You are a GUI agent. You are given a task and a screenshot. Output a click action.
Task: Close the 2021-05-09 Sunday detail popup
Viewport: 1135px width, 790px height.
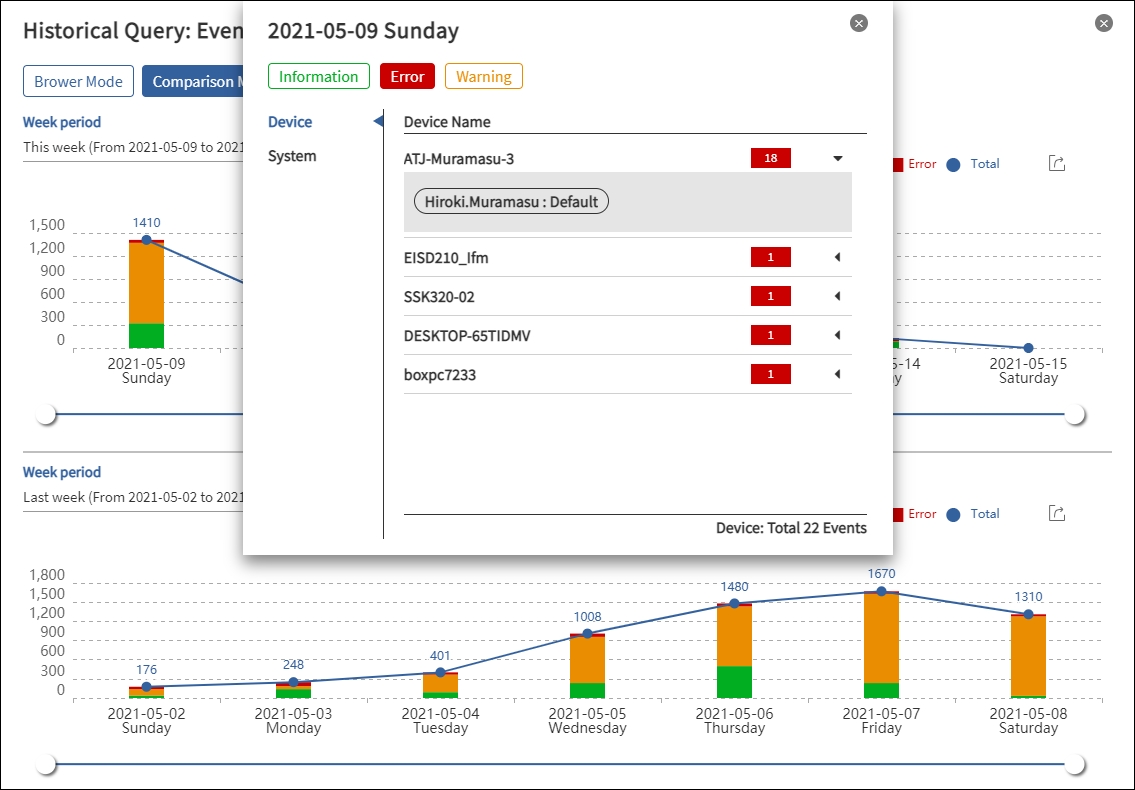tap(858, 23)
